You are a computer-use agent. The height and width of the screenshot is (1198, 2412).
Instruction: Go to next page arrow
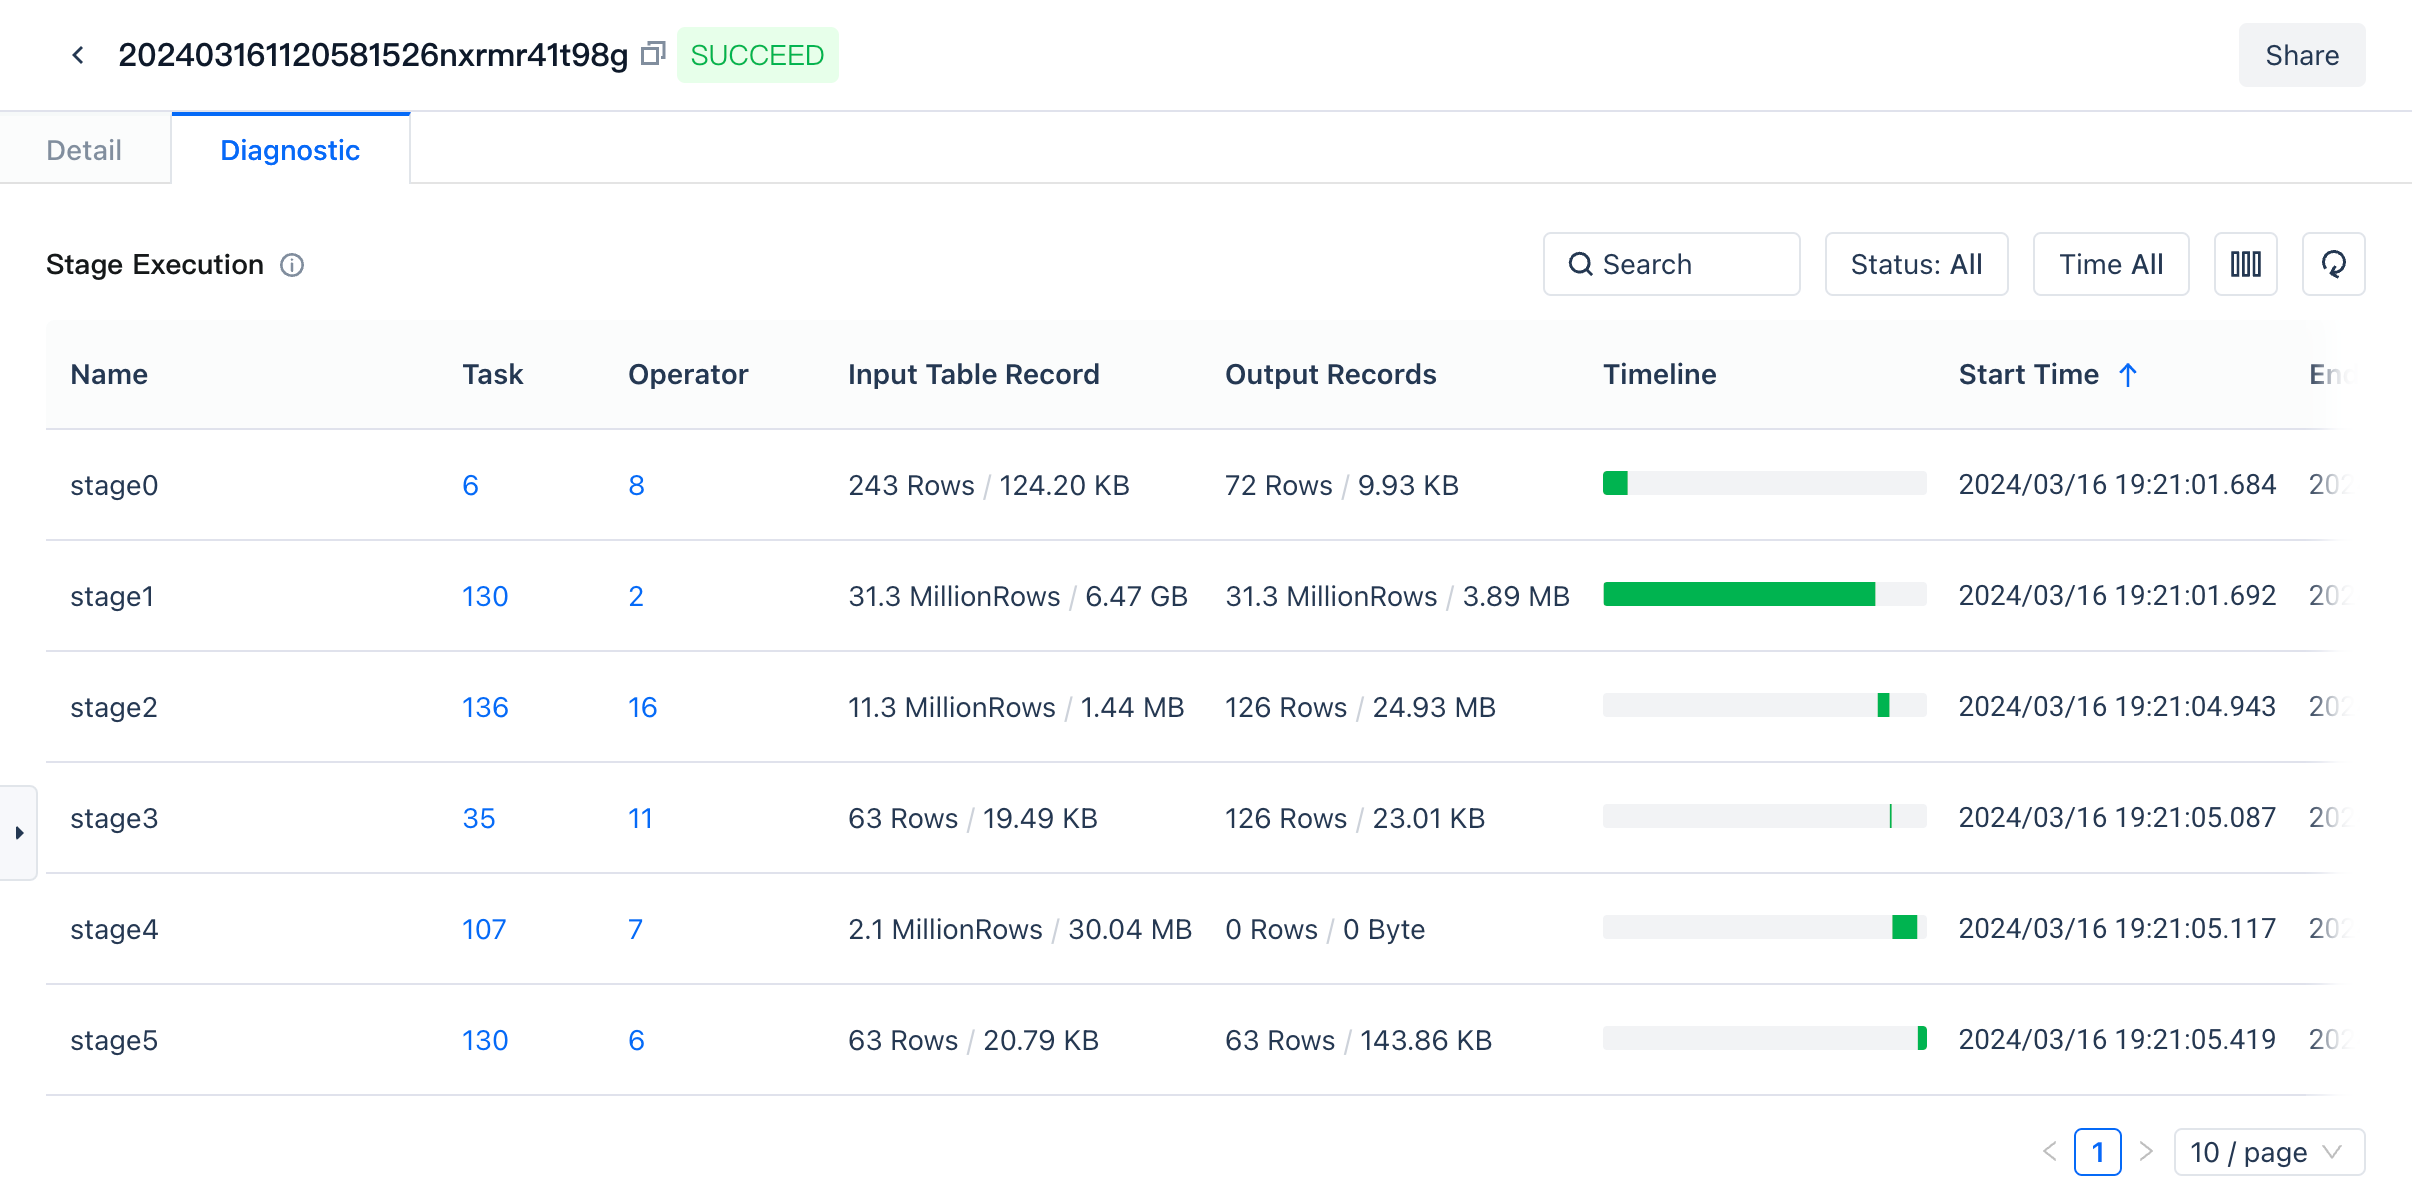(x=2146, y=1152)
